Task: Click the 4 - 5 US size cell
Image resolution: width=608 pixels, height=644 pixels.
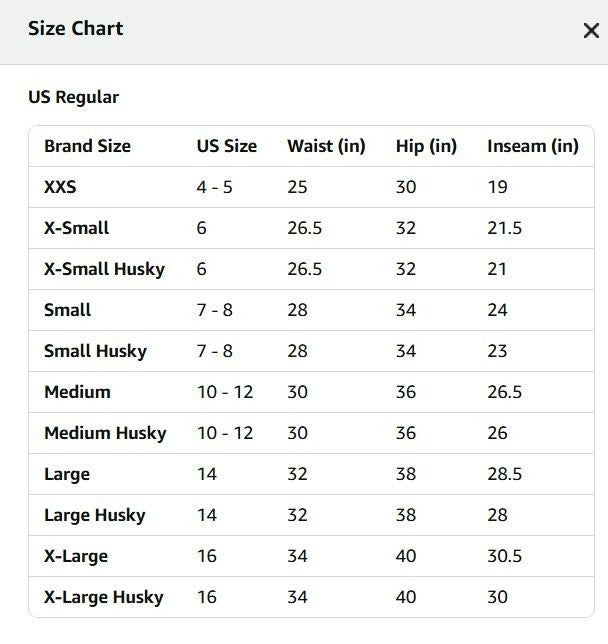Action: [214, 187]
